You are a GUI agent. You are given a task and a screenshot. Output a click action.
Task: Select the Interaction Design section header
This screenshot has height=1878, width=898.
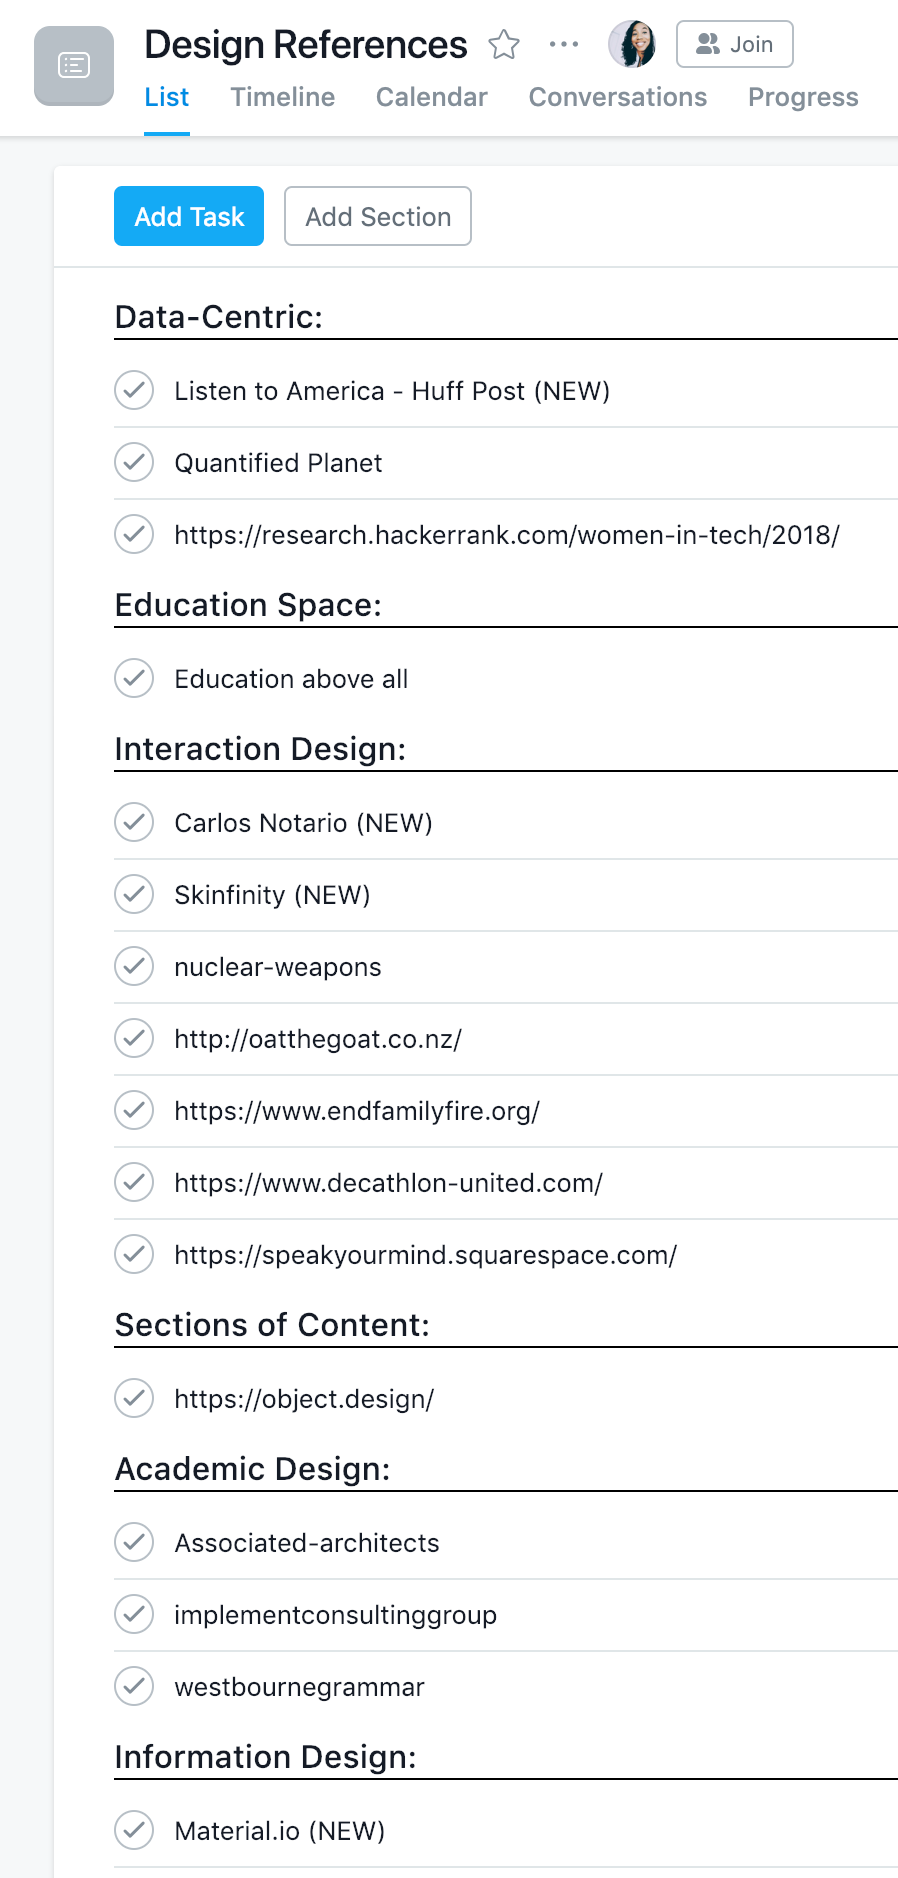[x=260, y=749]
